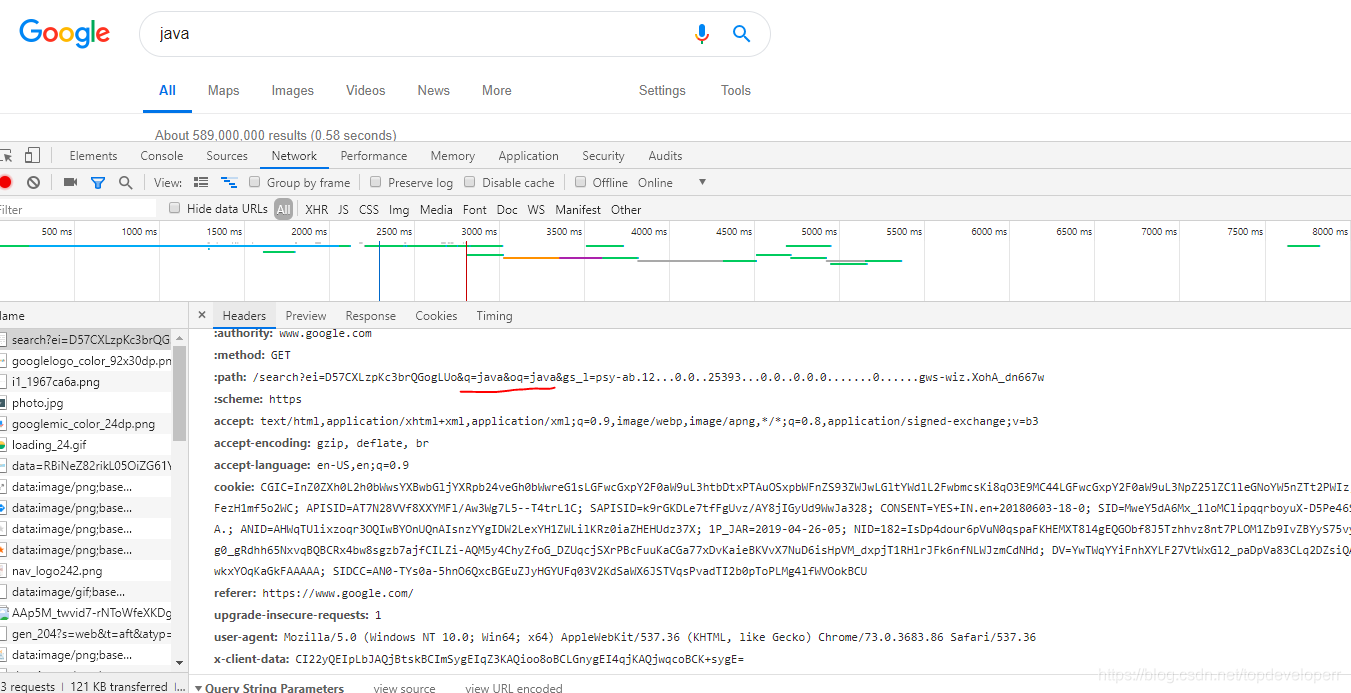Toggle the overview waterfall view icon
Image resolution: width=1351 pixels, height=693 pixels.
pos(229,182)
